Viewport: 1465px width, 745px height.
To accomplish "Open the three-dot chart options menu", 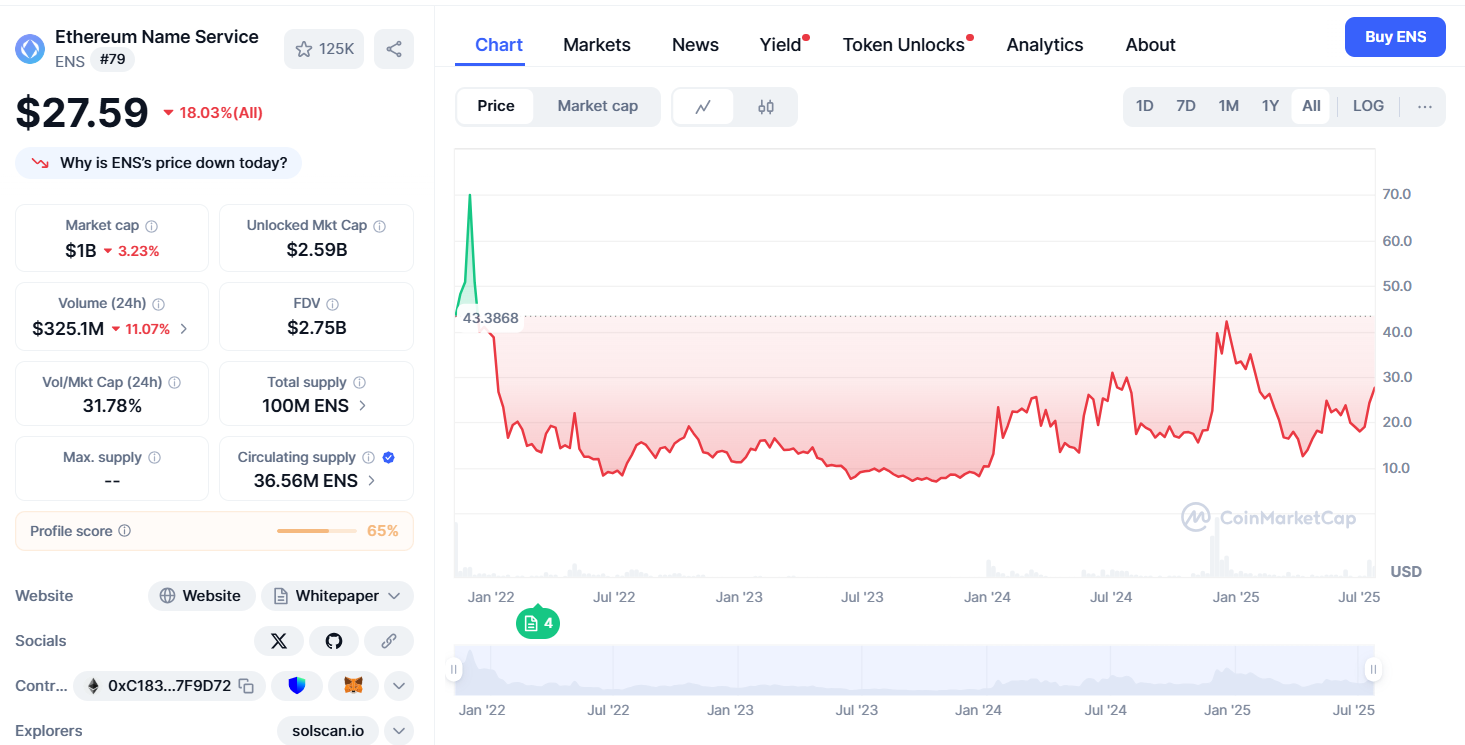I will click(1425, 107).
